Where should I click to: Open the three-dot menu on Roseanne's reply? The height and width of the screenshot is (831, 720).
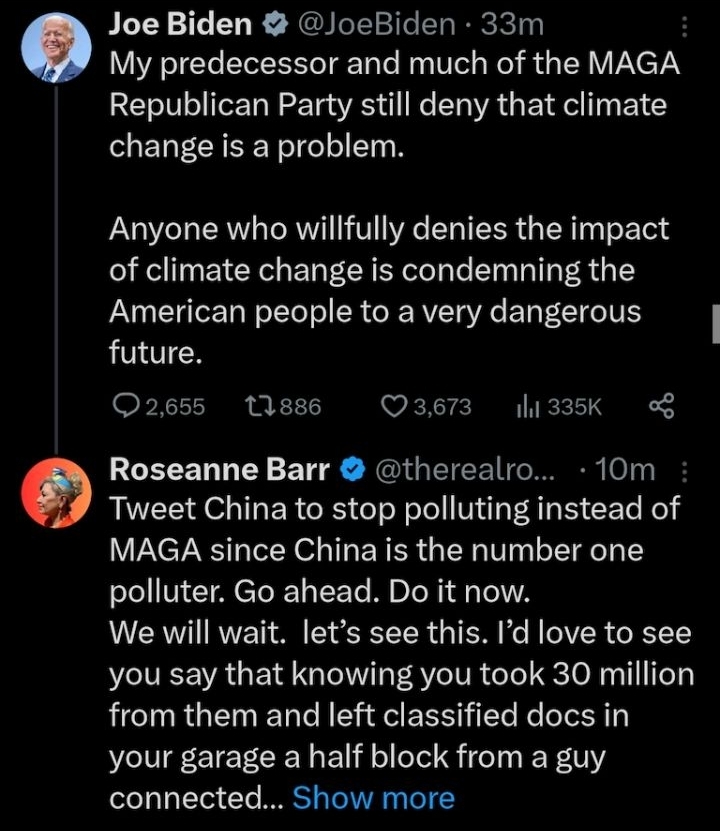pos(684,469)
